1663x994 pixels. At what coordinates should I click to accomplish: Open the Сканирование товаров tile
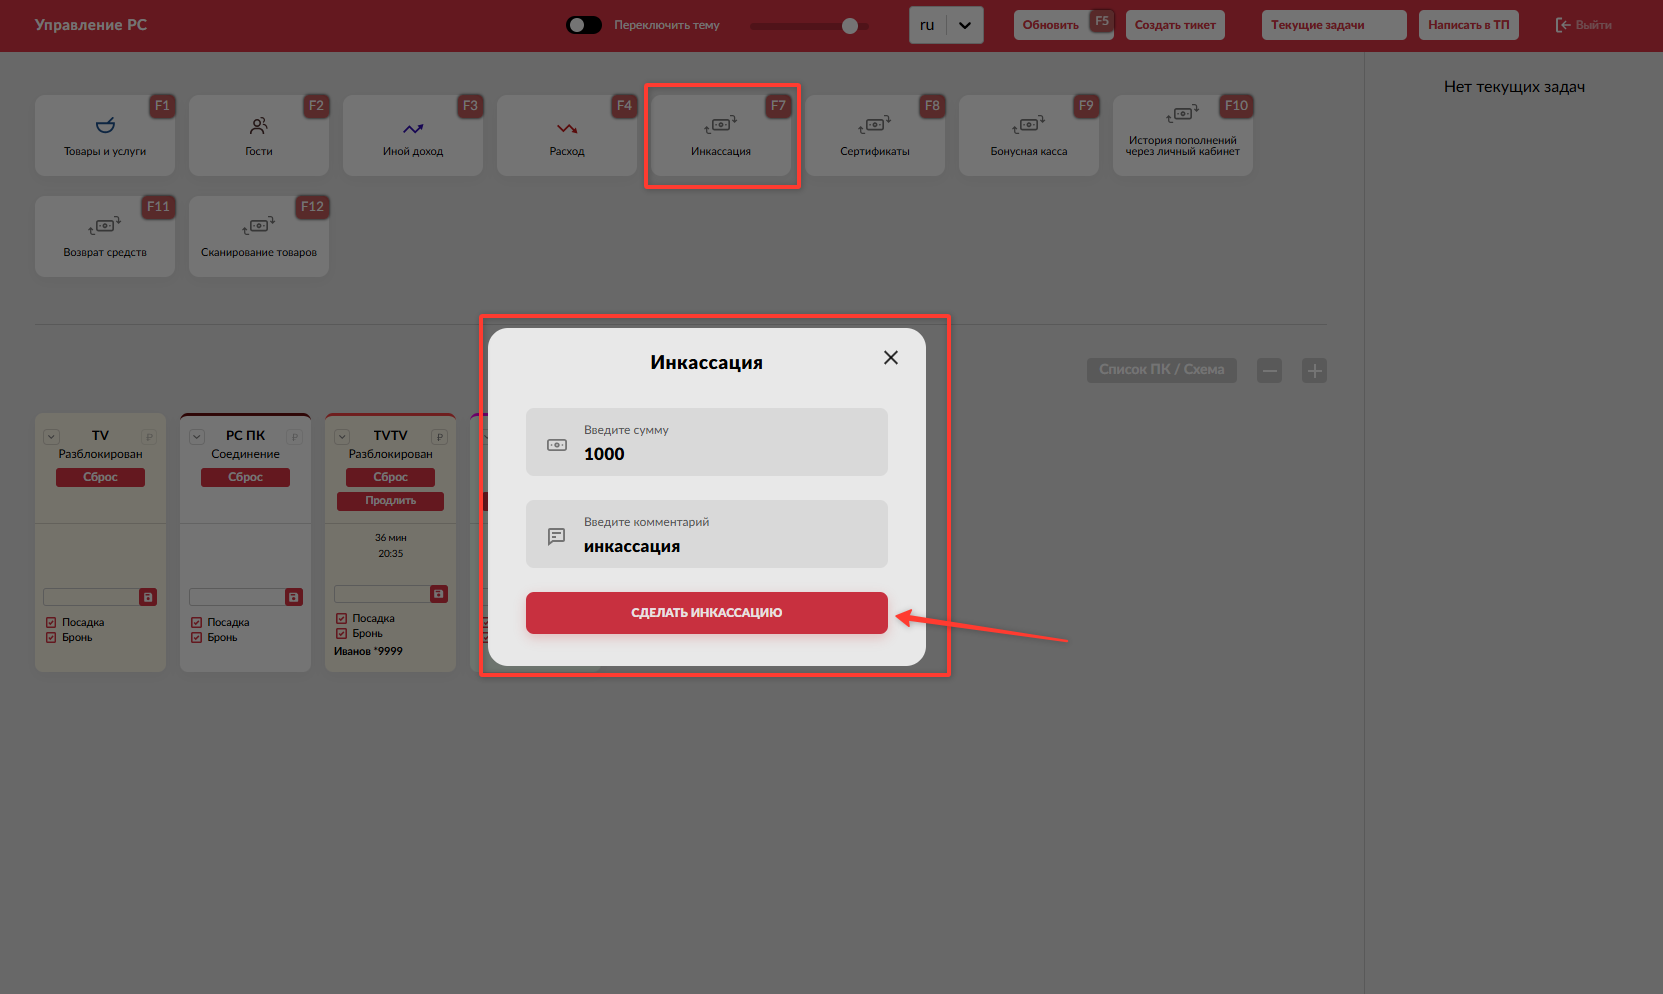(x=259, y=237)
